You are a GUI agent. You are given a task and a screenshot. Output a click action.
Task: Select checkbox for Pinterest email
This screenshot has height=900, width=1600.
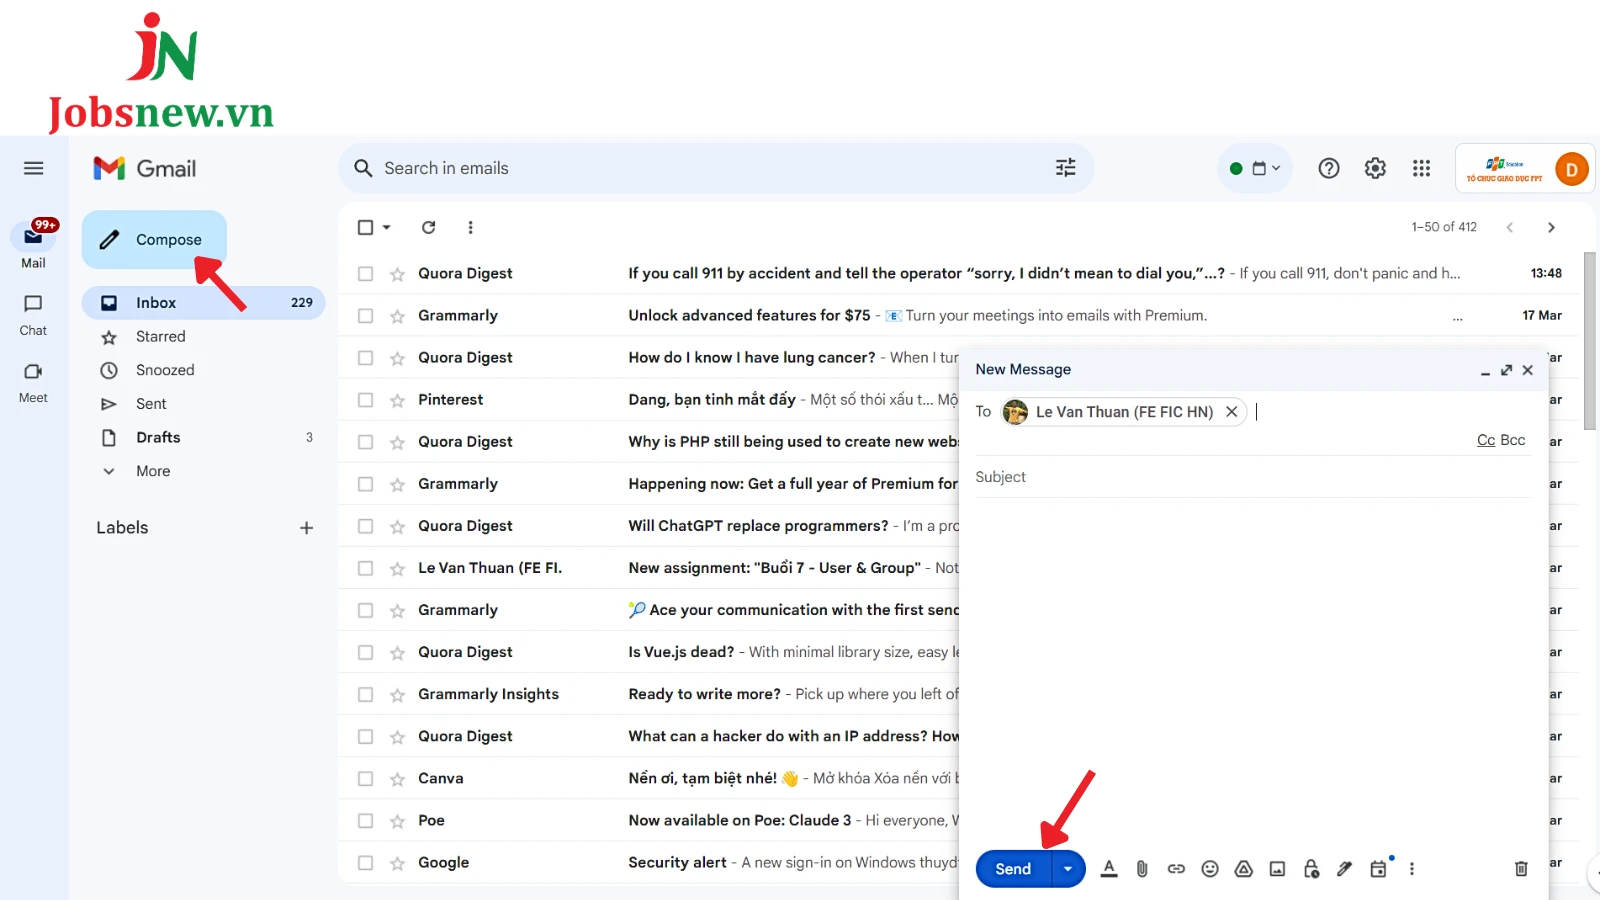pyautogui.click(x=366, y=400)
